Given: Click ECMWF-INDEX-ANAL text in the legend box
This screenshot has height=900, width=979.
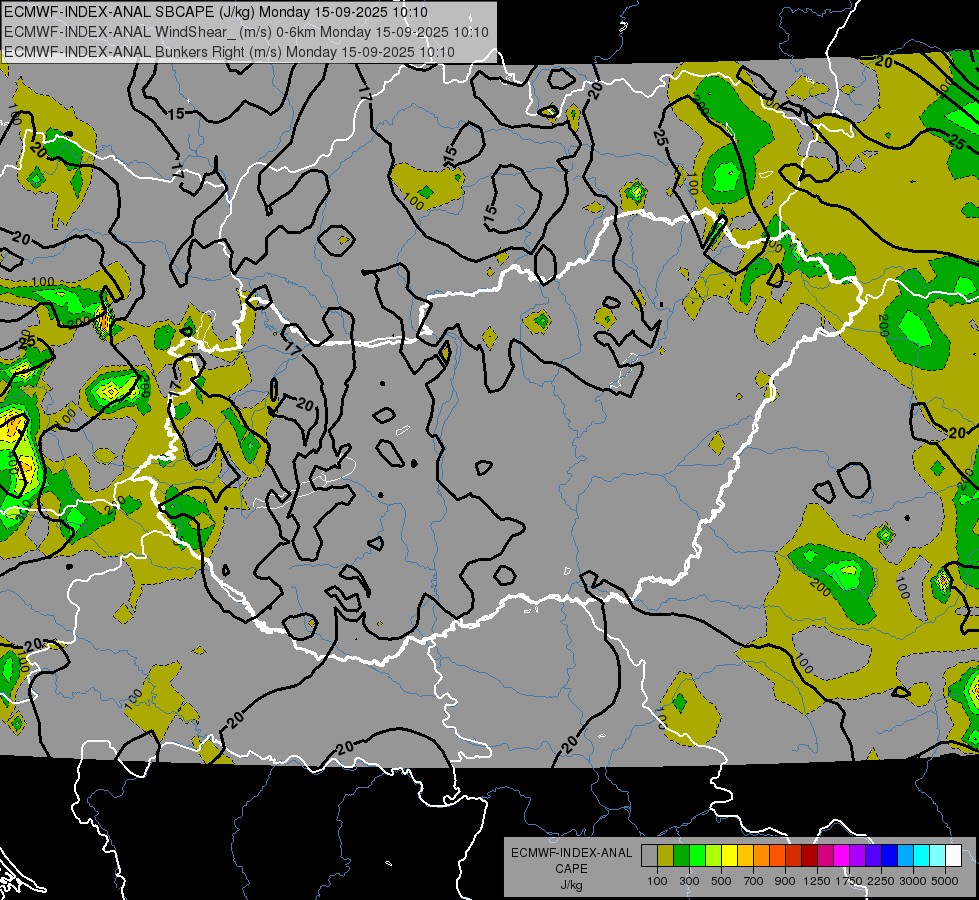Looking at the screenshot, I should pos(571,853).
